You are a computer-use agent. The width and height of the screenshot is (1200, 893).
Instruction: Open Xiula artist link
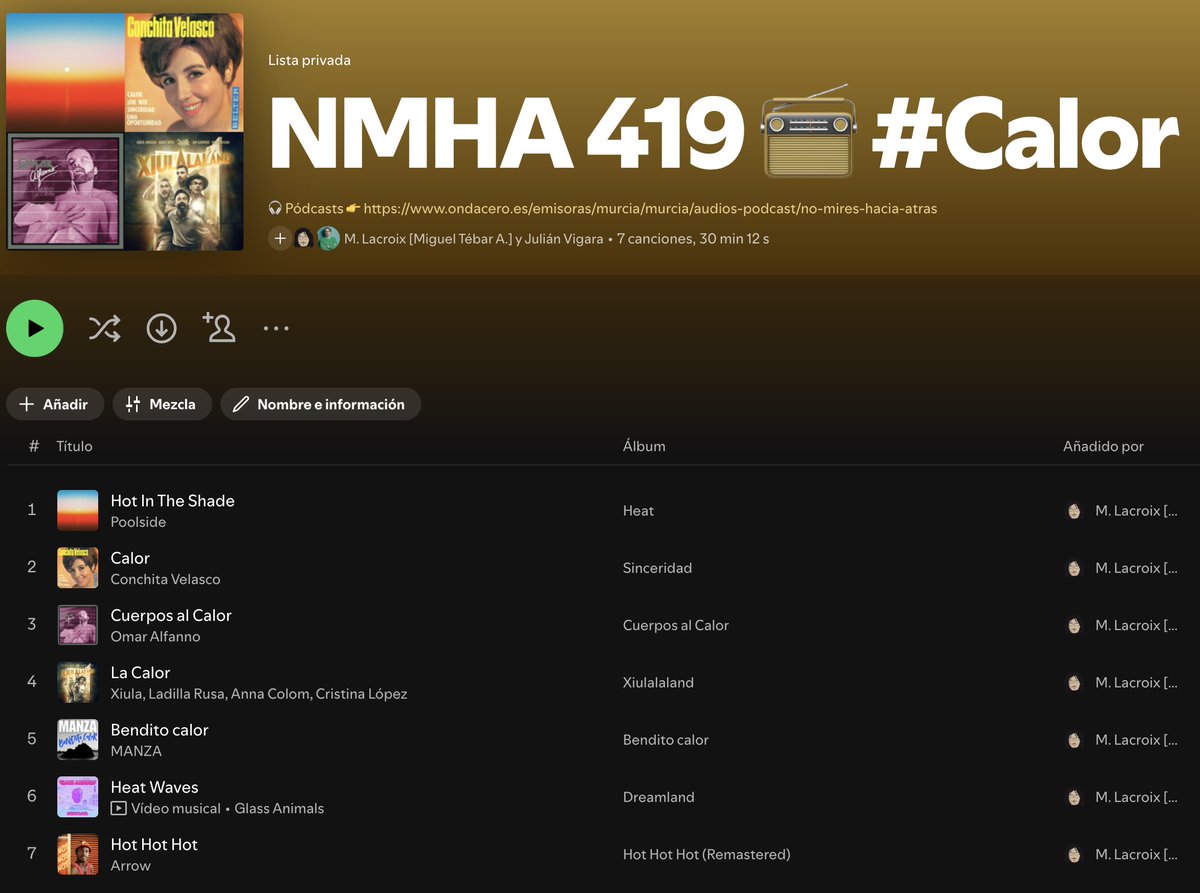tap(125, 693)
